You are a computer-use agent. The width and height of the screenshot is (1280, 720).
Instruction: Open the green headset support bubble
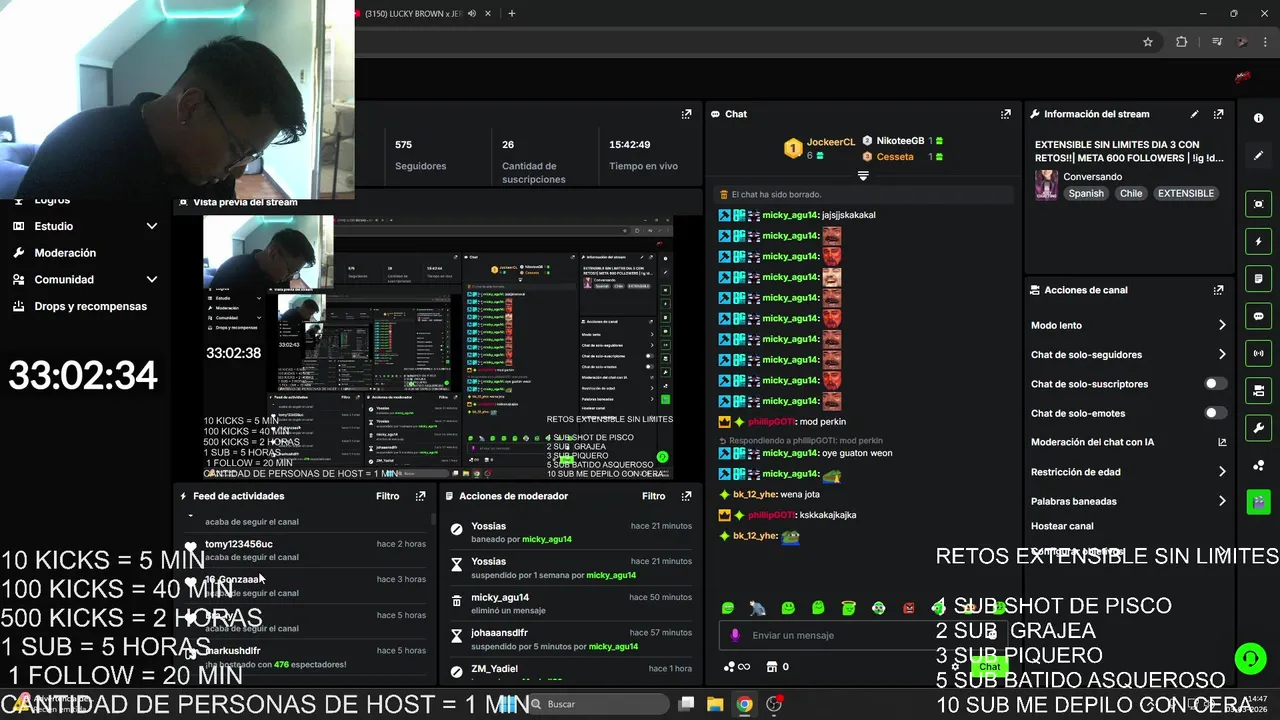tap(1250, 658)
